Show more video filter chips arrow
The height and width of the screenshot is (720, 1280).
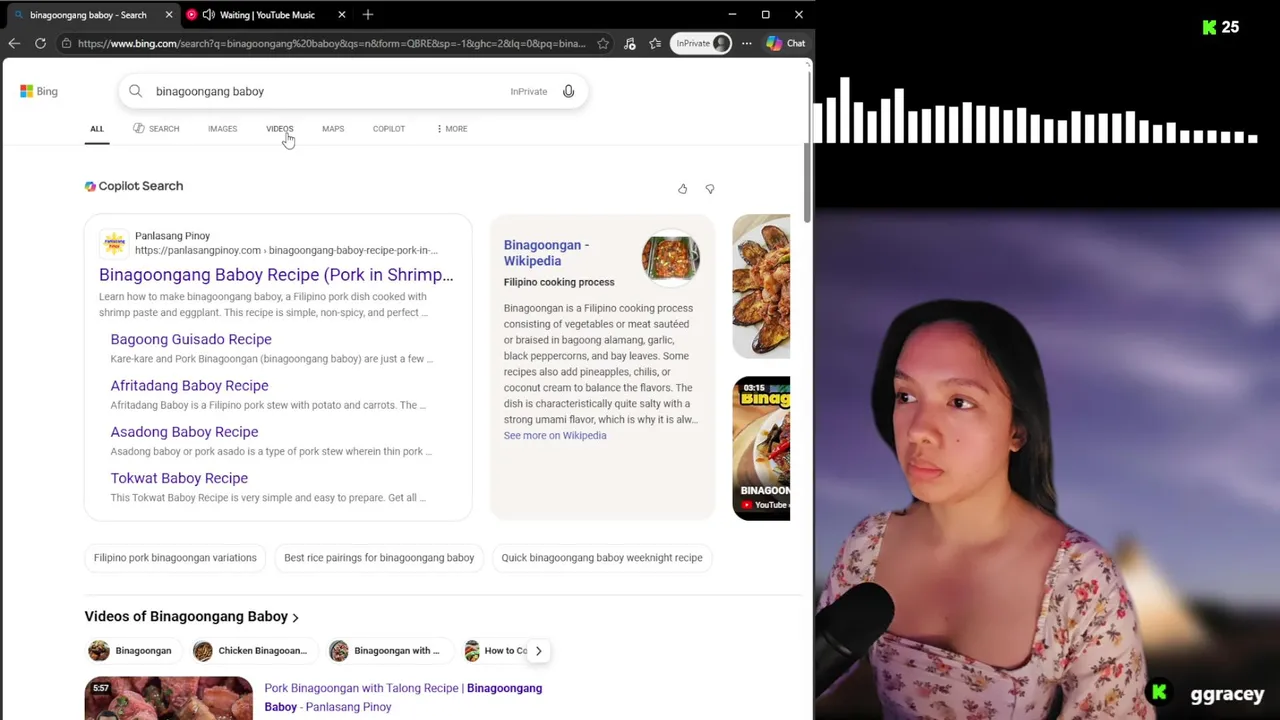(x=538, y=651)
